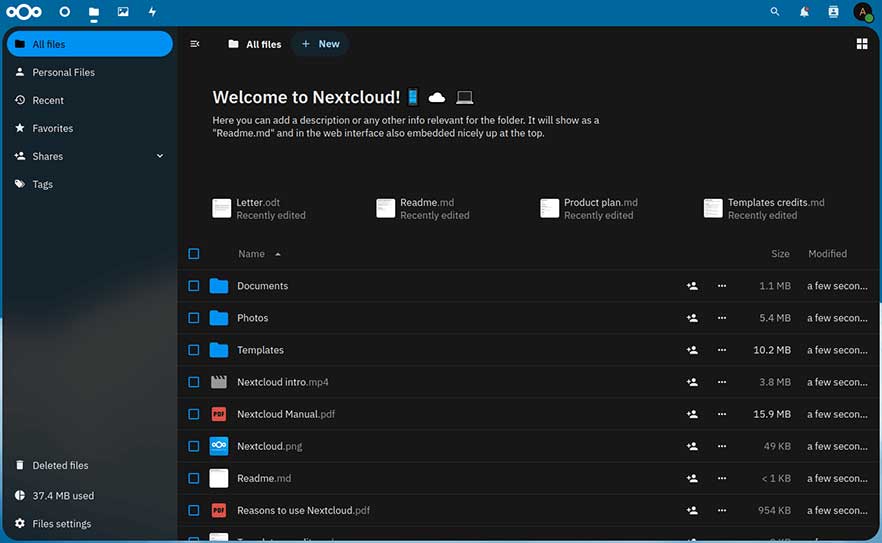Open the Photos app icon in top bar
882x543 pixels.
pyautogui.click(x=123, y=12)
